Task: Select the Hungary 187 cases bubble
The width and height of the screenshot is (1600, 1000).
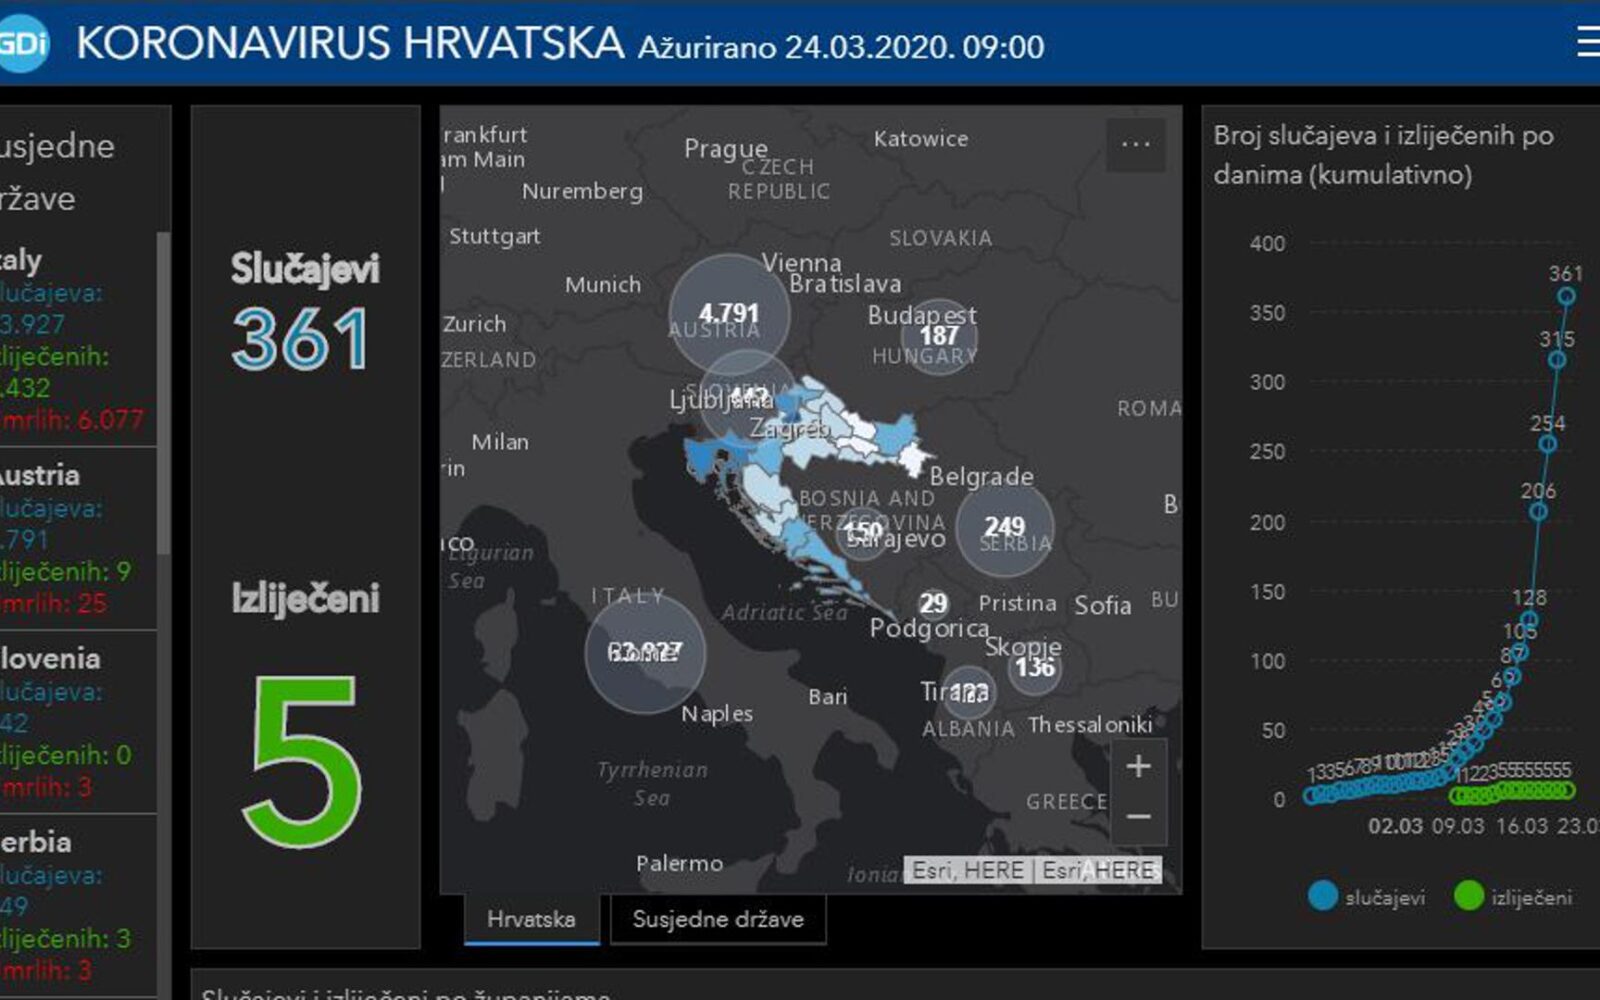Action: point(939,336)
